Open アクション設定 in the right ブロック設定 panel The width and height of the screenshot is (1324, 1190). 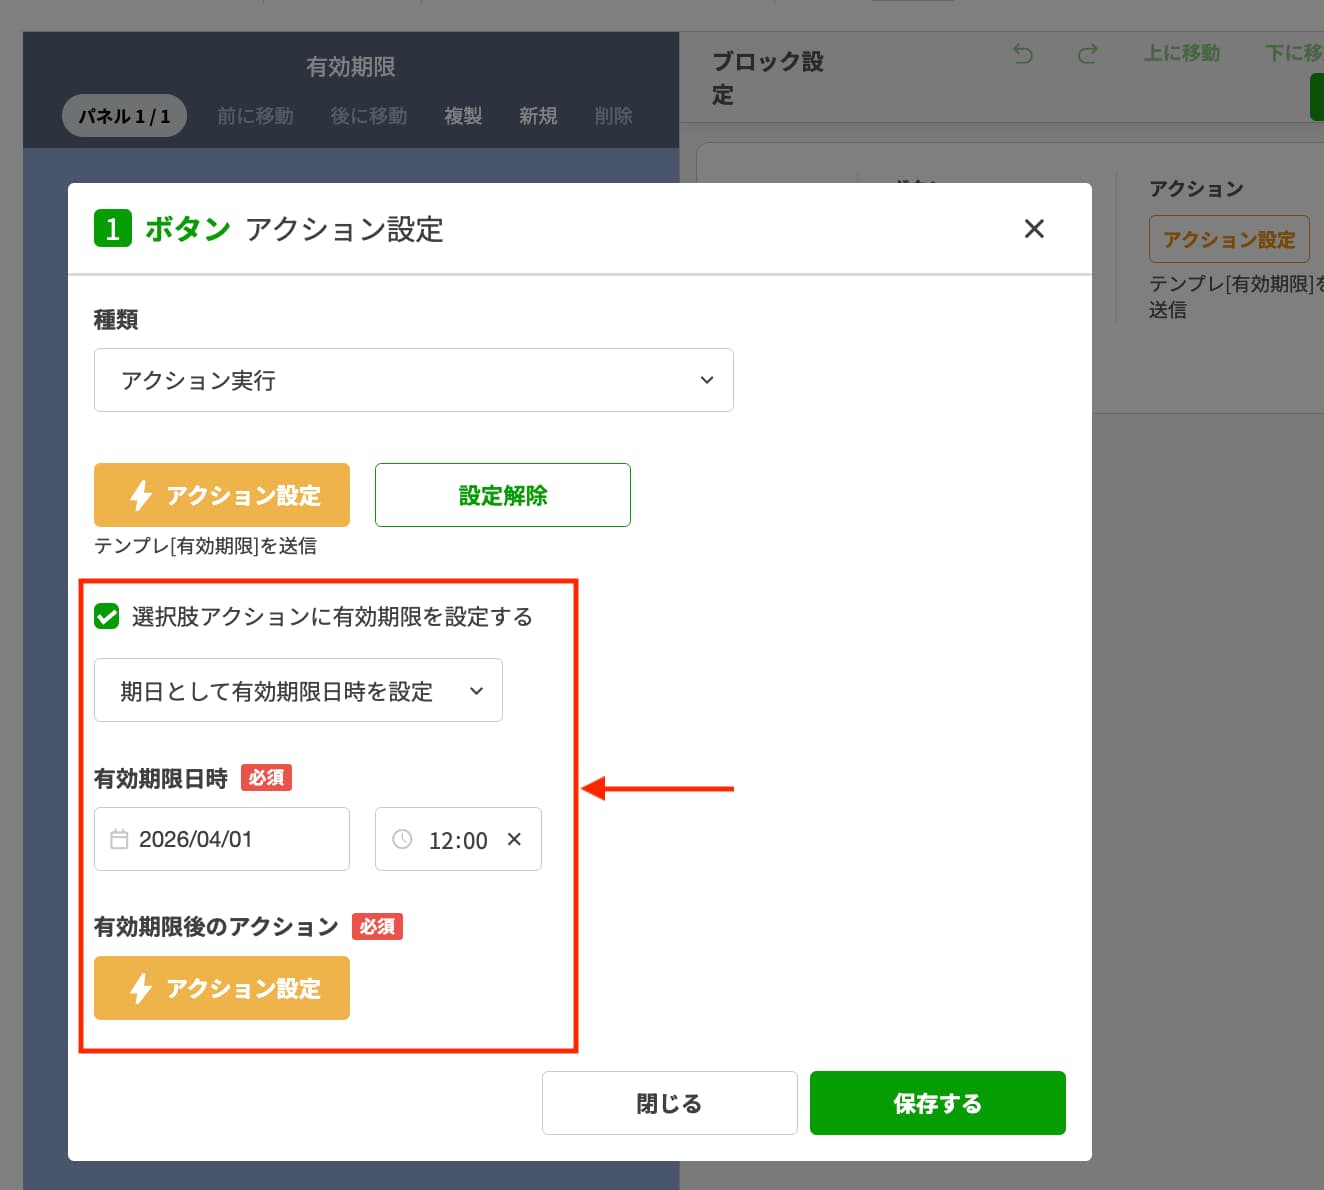click(1229, 239)
